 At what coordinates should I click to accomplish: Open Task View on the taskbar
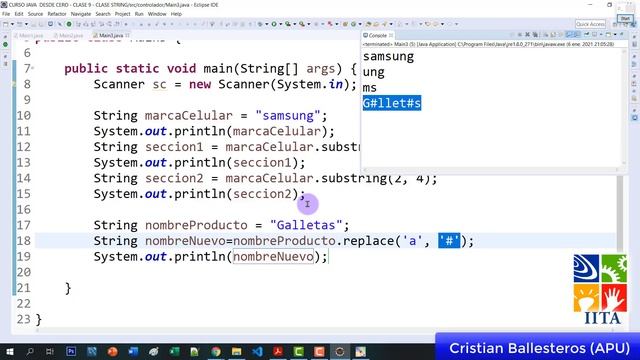[50, 351]
